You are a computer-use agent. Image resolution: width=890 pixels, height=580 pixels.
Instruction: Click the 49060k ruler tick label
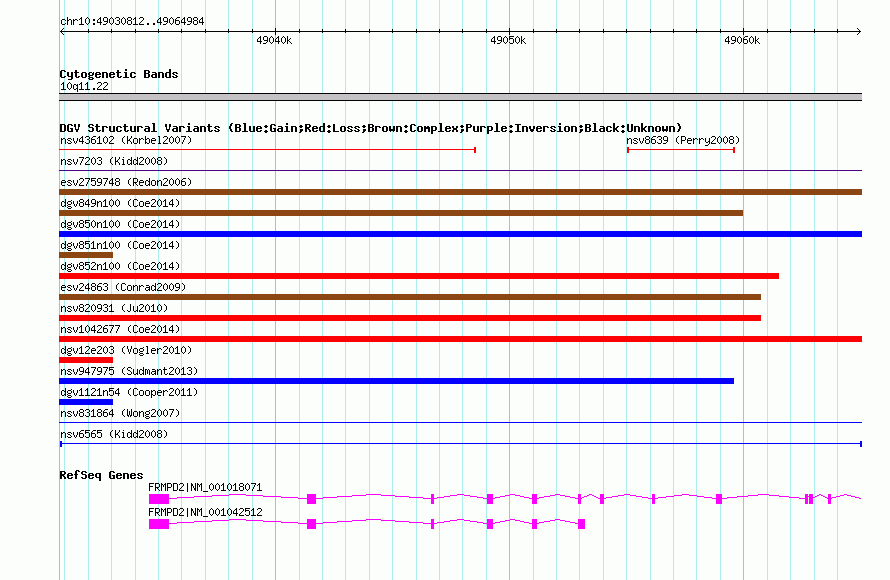[x=742, y=40]
